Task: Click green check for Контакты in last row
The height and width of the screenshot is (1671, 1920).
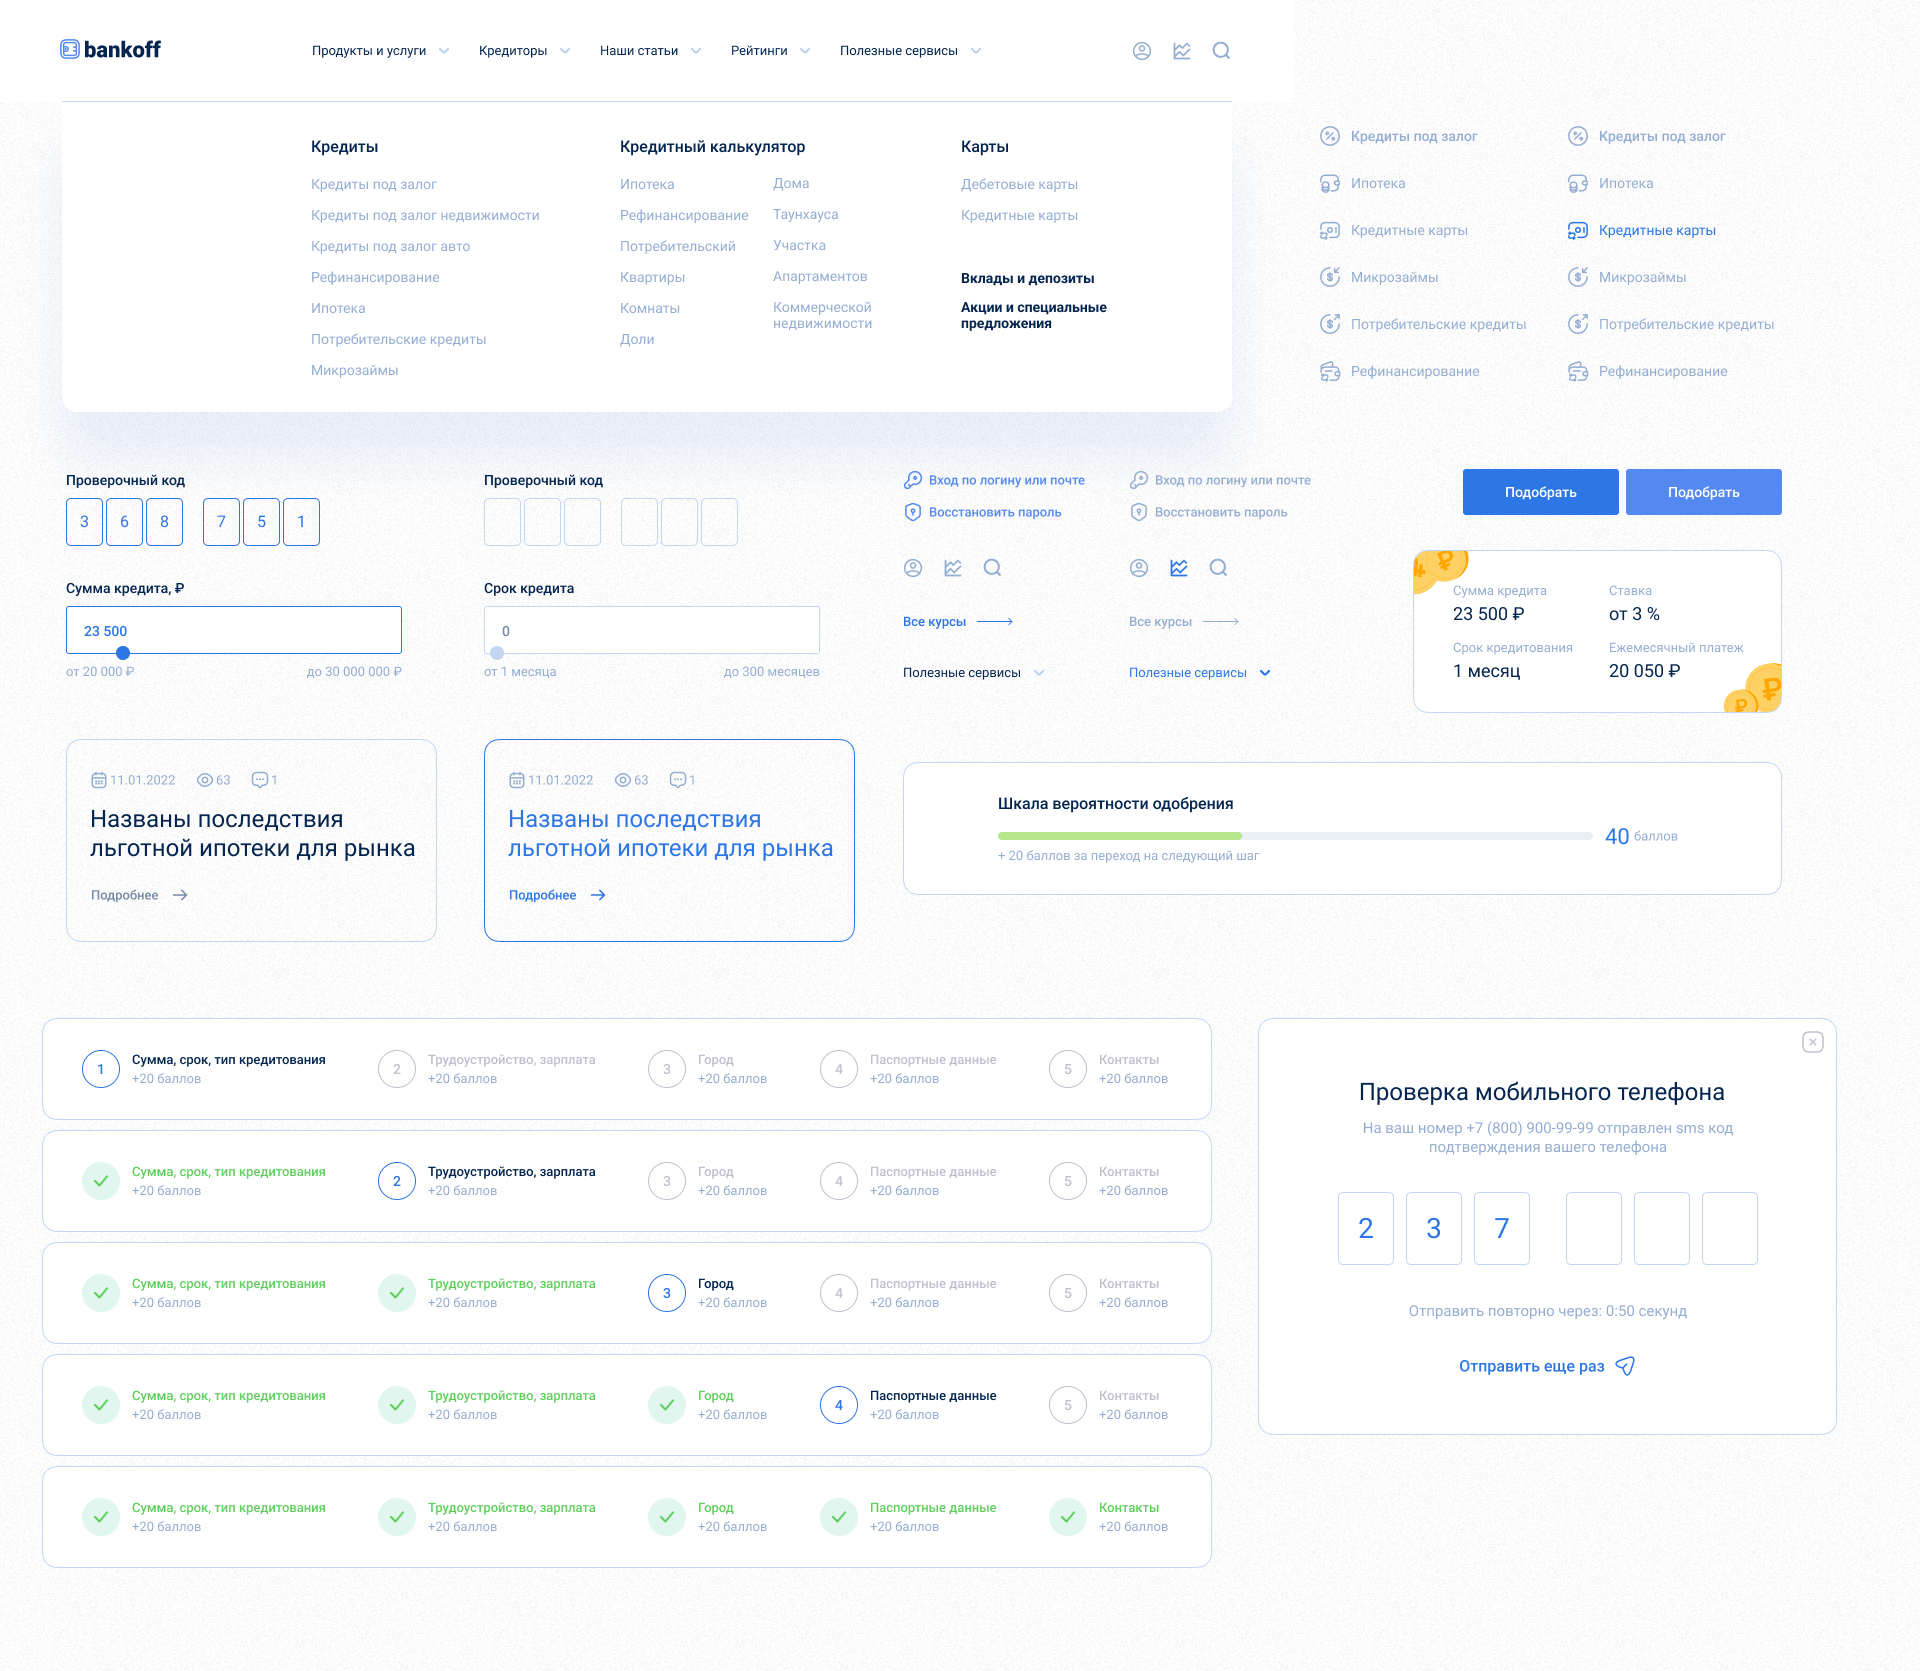Action: (1067, 1517)
